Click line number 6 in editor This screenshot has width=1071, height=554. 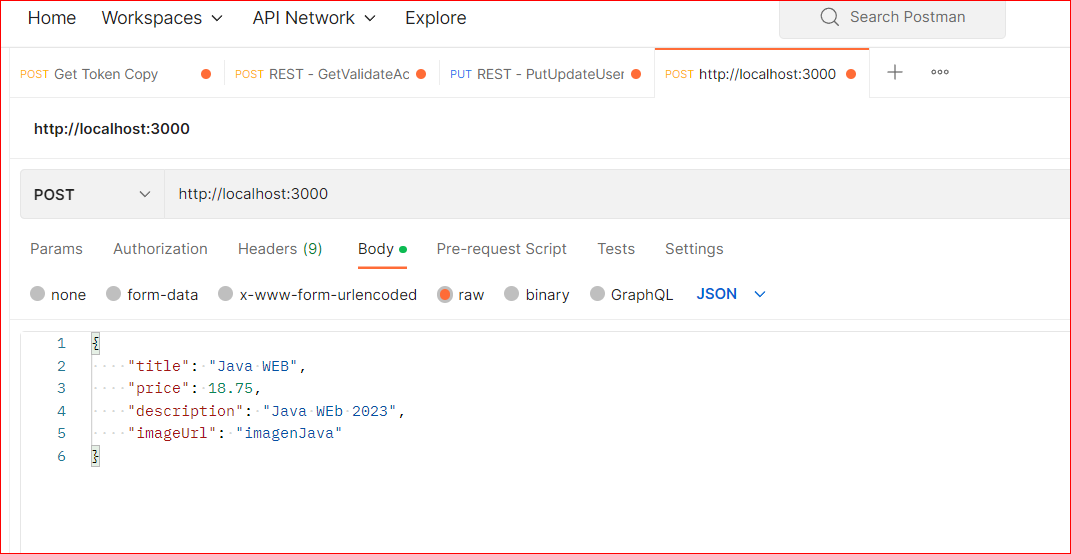click(x=61, y=456)
